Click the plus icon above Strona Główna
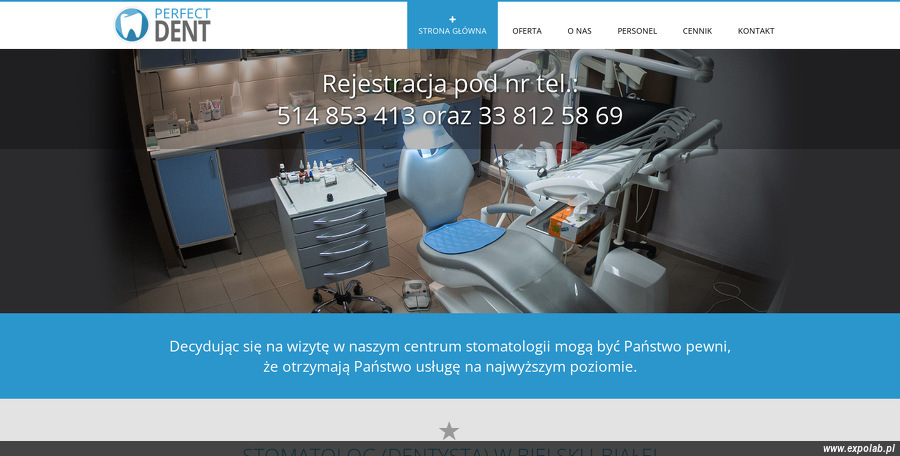900x456 pixels. 452,19
